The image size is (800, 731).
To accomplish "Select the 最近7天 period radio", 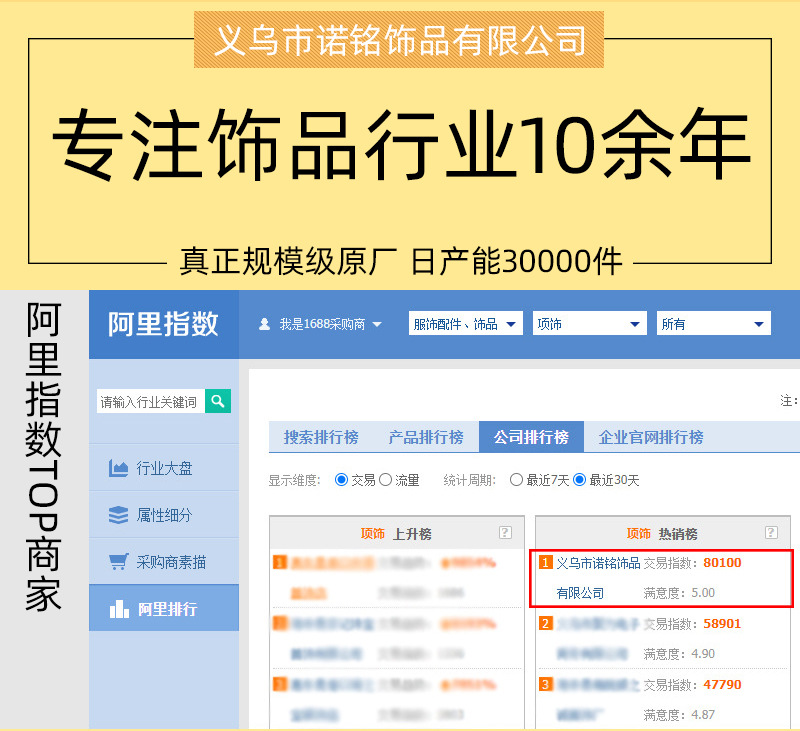I will pyautogui.click(x=516, y=480).
